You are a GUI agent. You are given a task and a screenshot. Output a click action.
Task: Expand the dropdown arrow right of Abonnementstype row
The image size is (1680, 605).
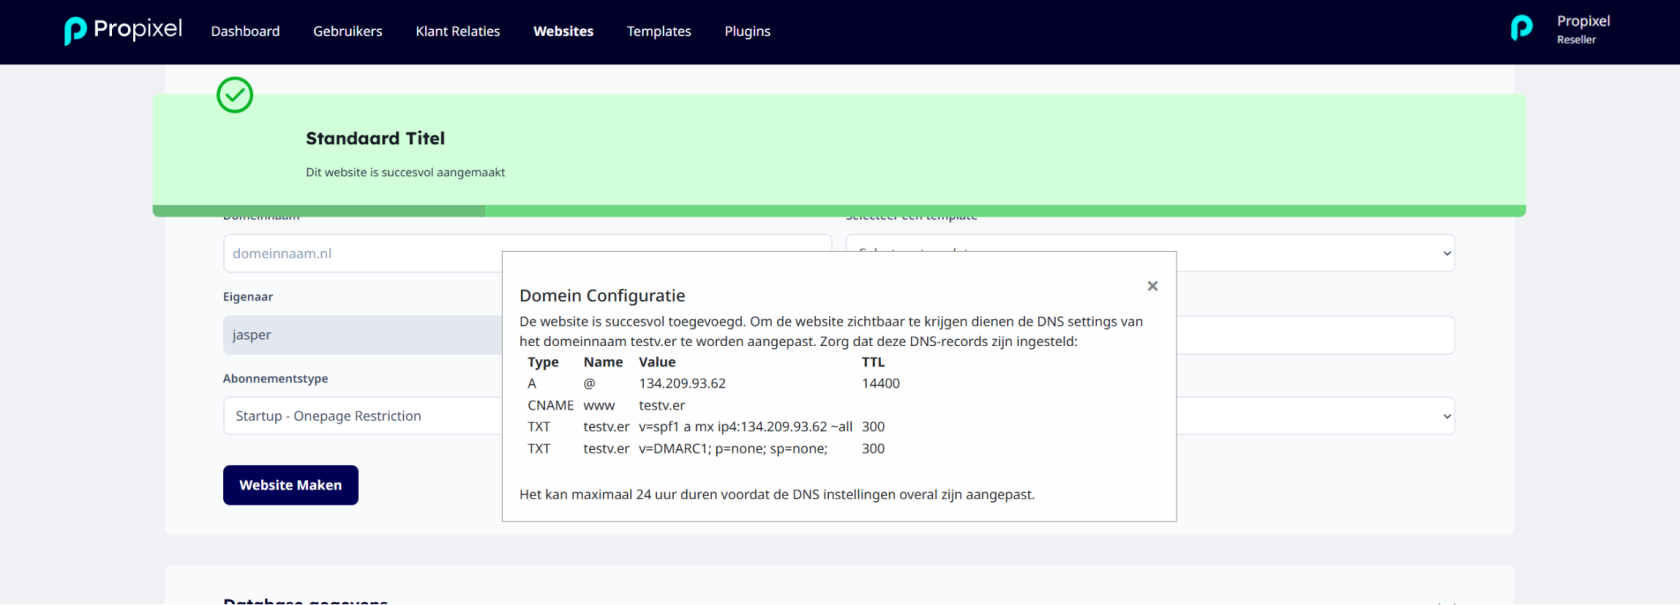1446,416
